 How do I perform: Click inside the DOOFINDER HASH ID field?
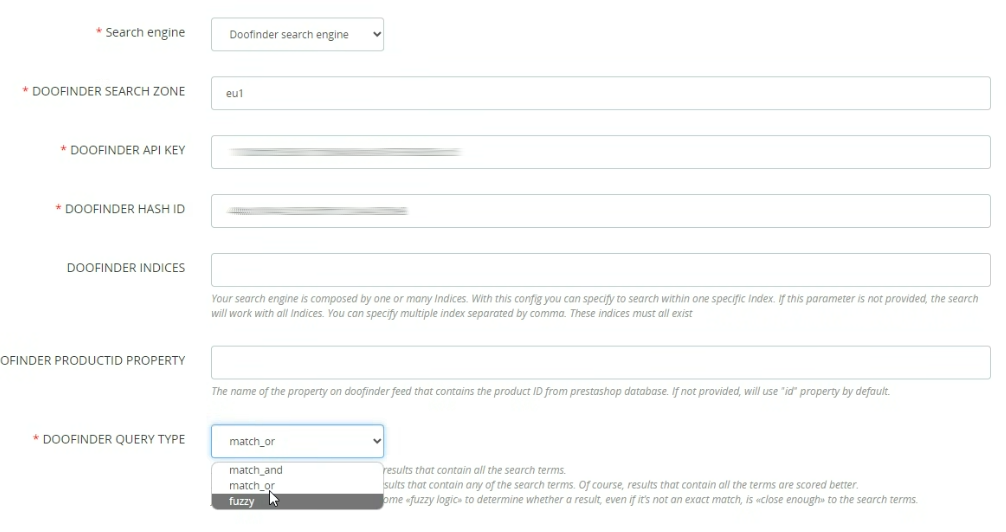[600, 211]
